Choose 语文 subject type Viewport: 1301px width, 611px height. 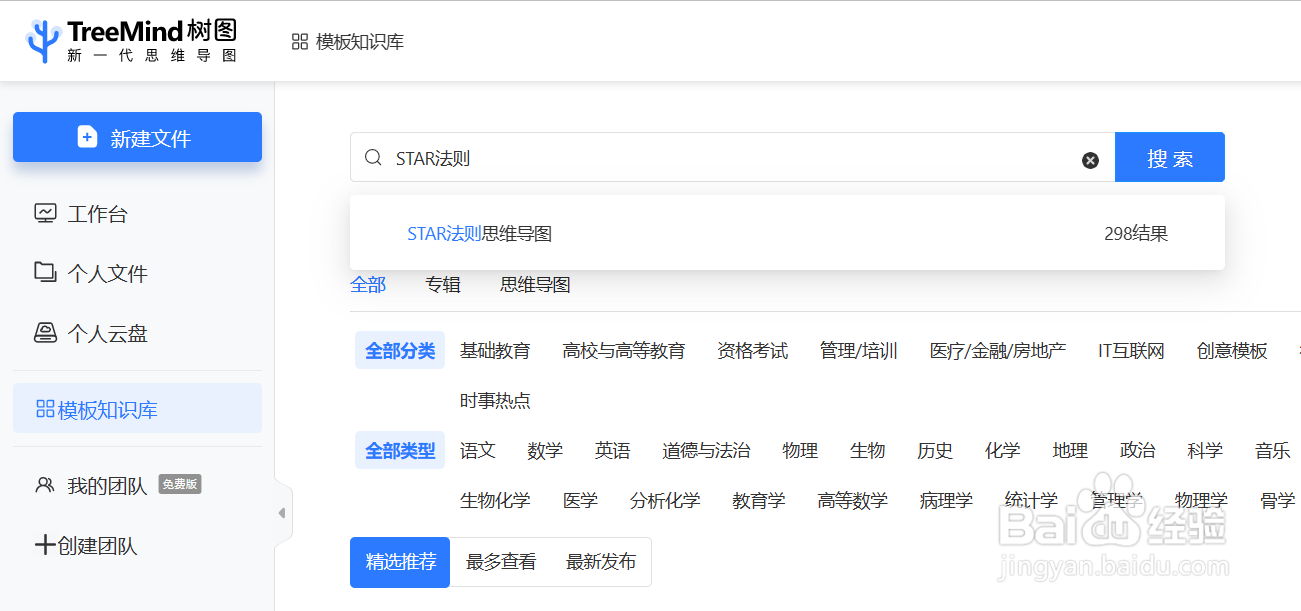pyautogui.click(x=478, y=451)
